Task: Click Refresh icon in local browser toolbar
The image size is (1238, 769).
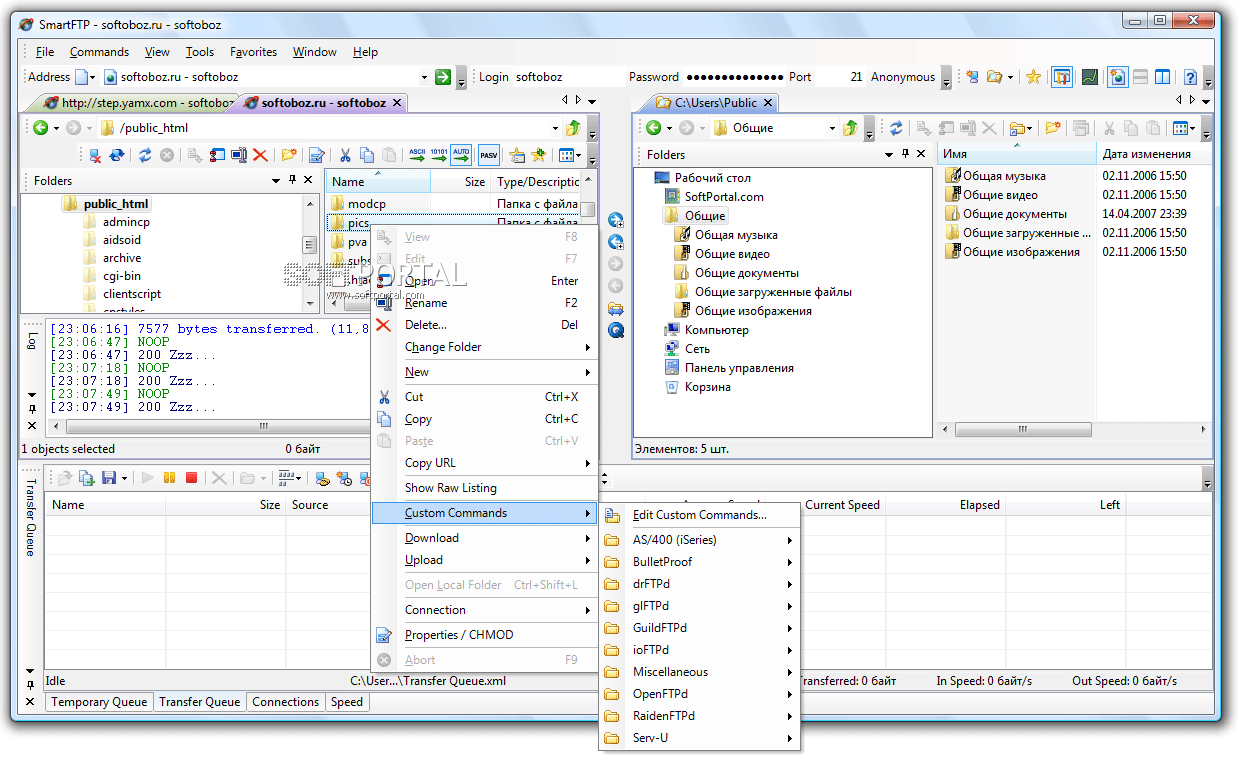Action: 896,128
